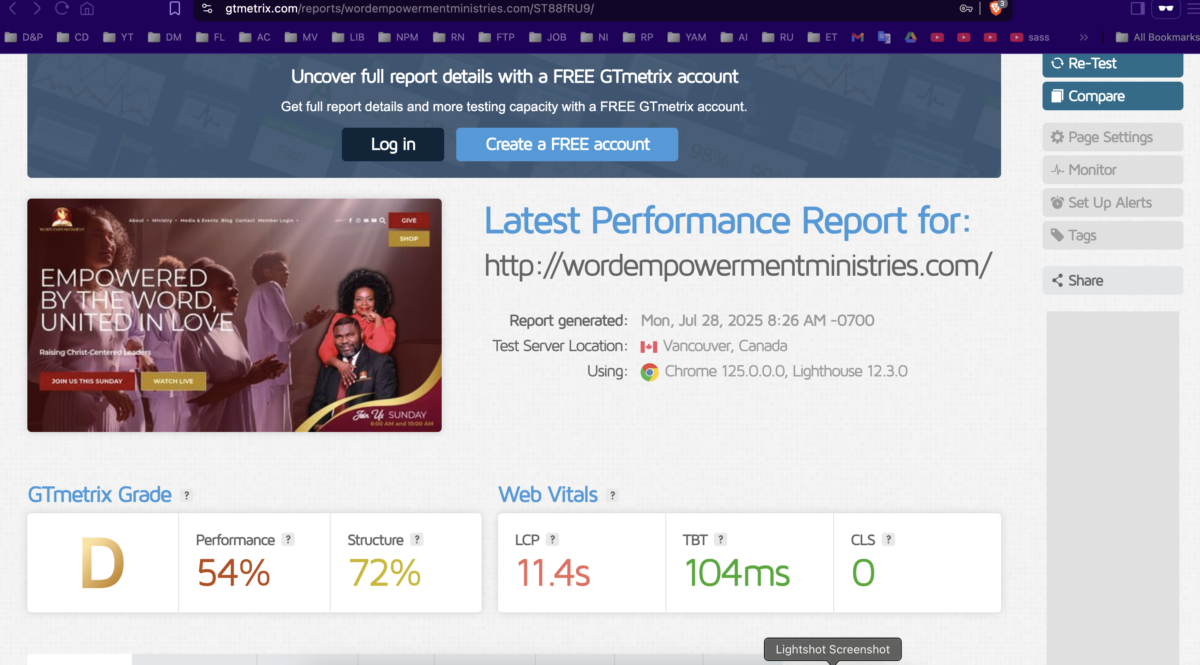Click the sunglasses private profile icon
1200x665 pixels.
(1165, 8)
